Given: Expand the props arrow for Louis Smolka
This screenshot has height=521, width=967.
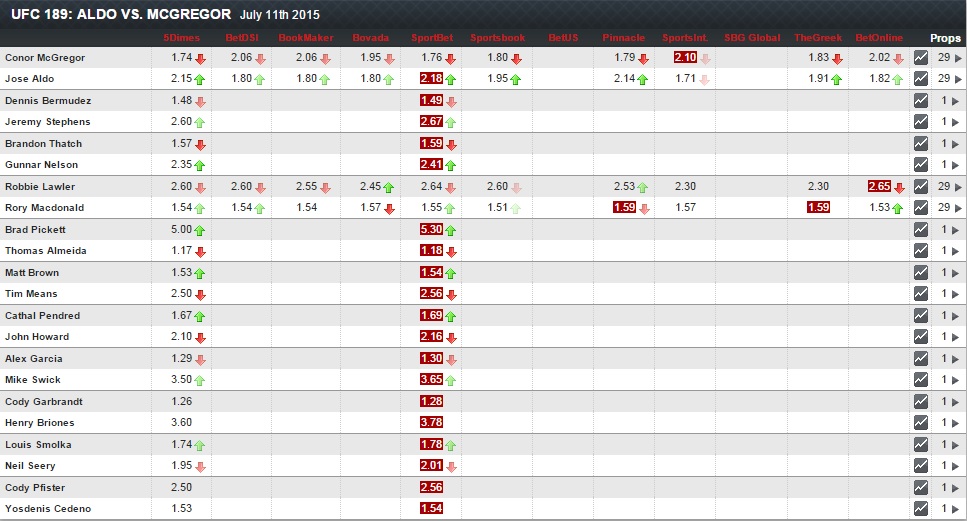Looking at the screenshot, I should (x=955, y=445).
